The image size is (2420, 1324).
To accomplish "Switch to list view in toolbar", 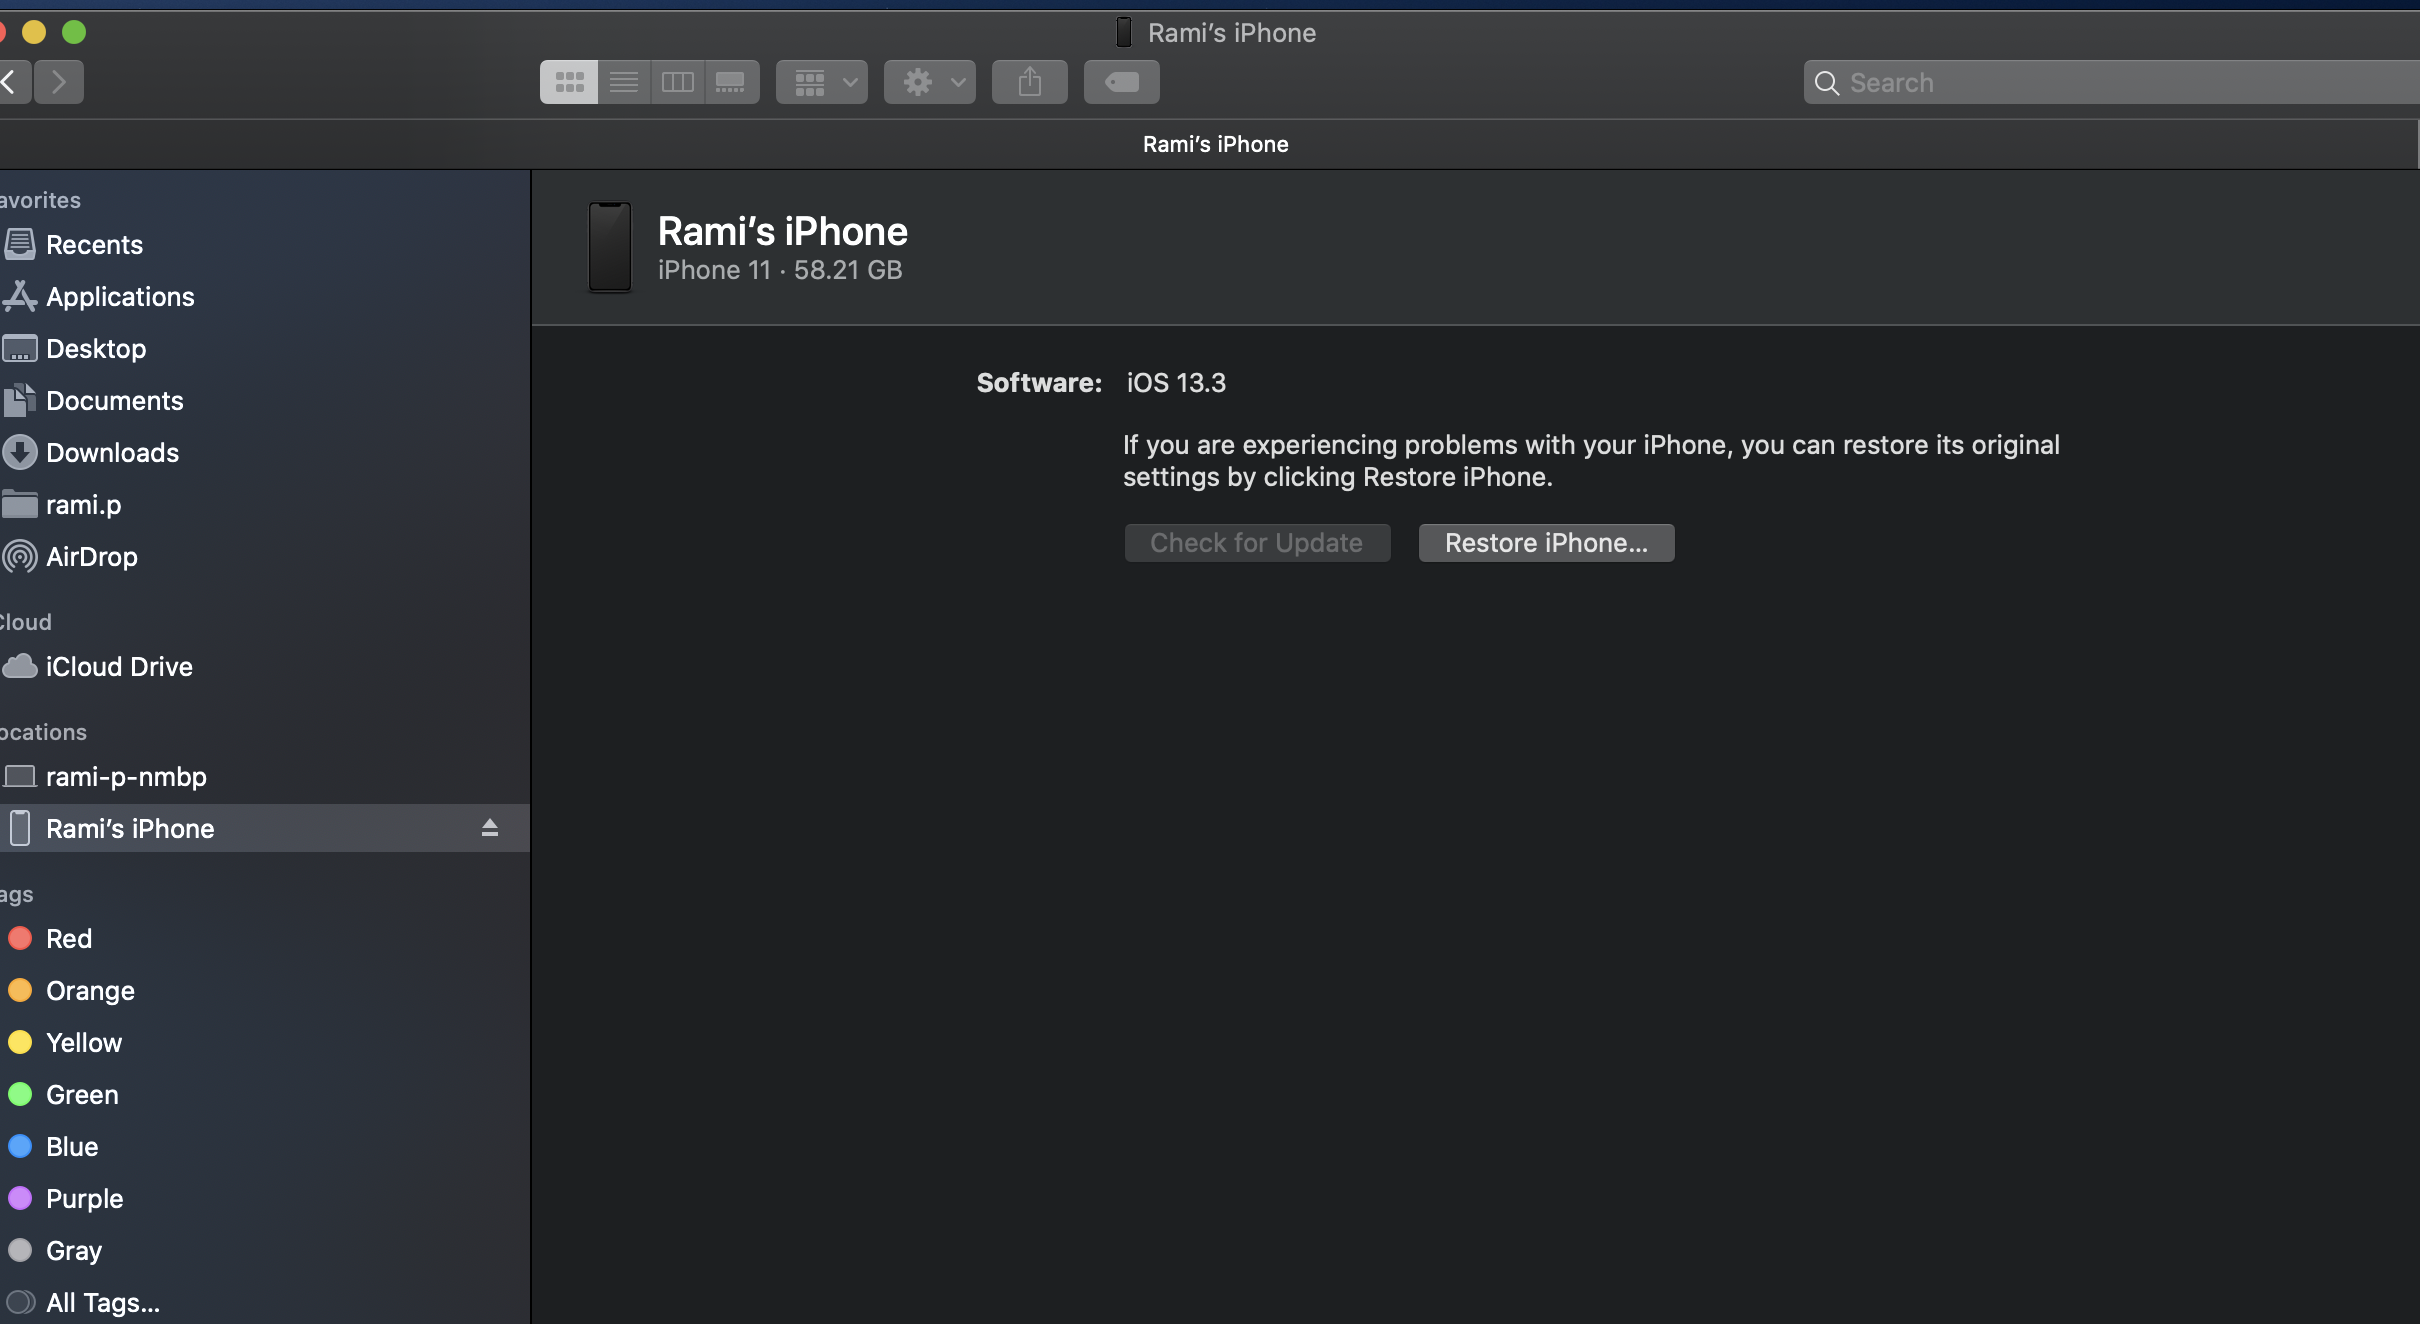I will click(624, 82).
